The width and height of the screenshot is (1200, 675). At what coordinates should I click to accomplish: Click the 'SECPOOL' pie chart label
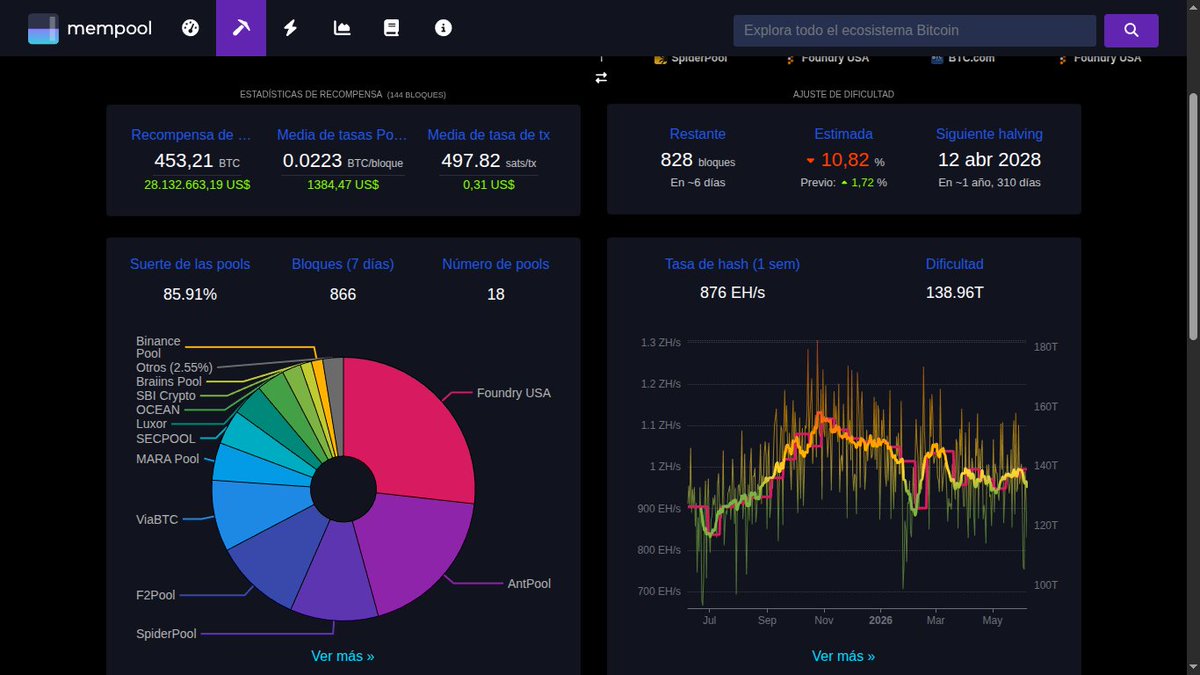click(166, 438)
